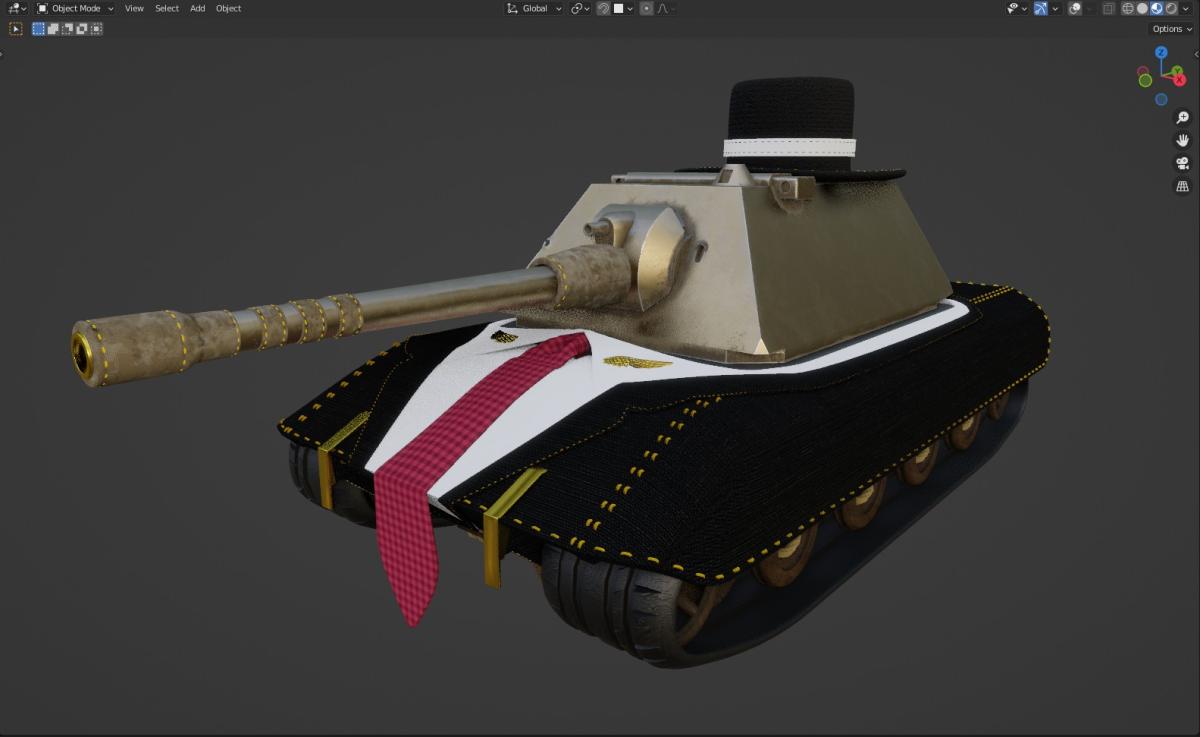The image size is (1200, 737).
Task: Open the Add menu
Action: point(198,8)
